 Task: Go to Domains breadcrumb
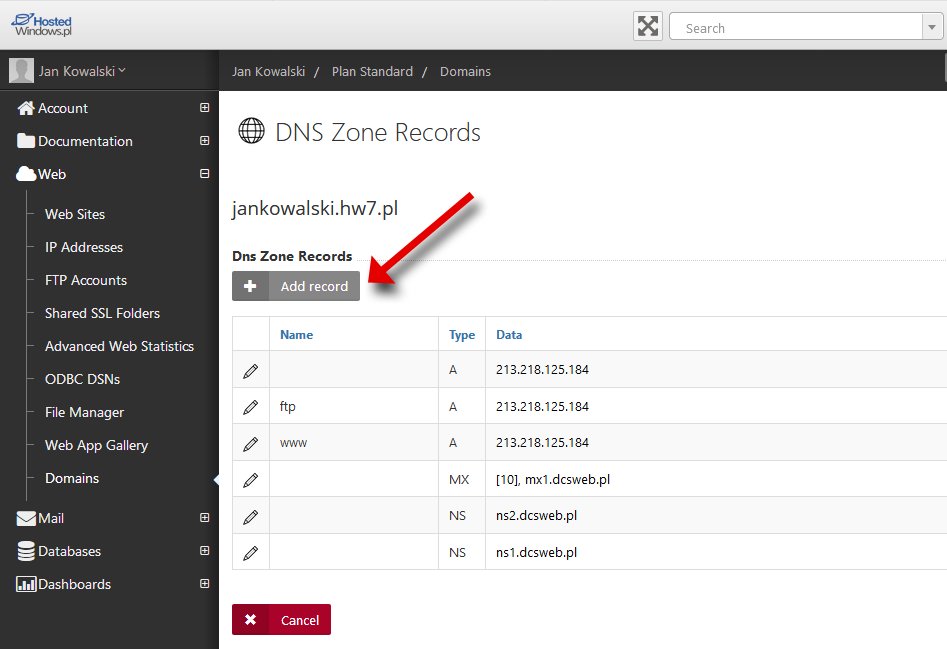pos(465,71)
